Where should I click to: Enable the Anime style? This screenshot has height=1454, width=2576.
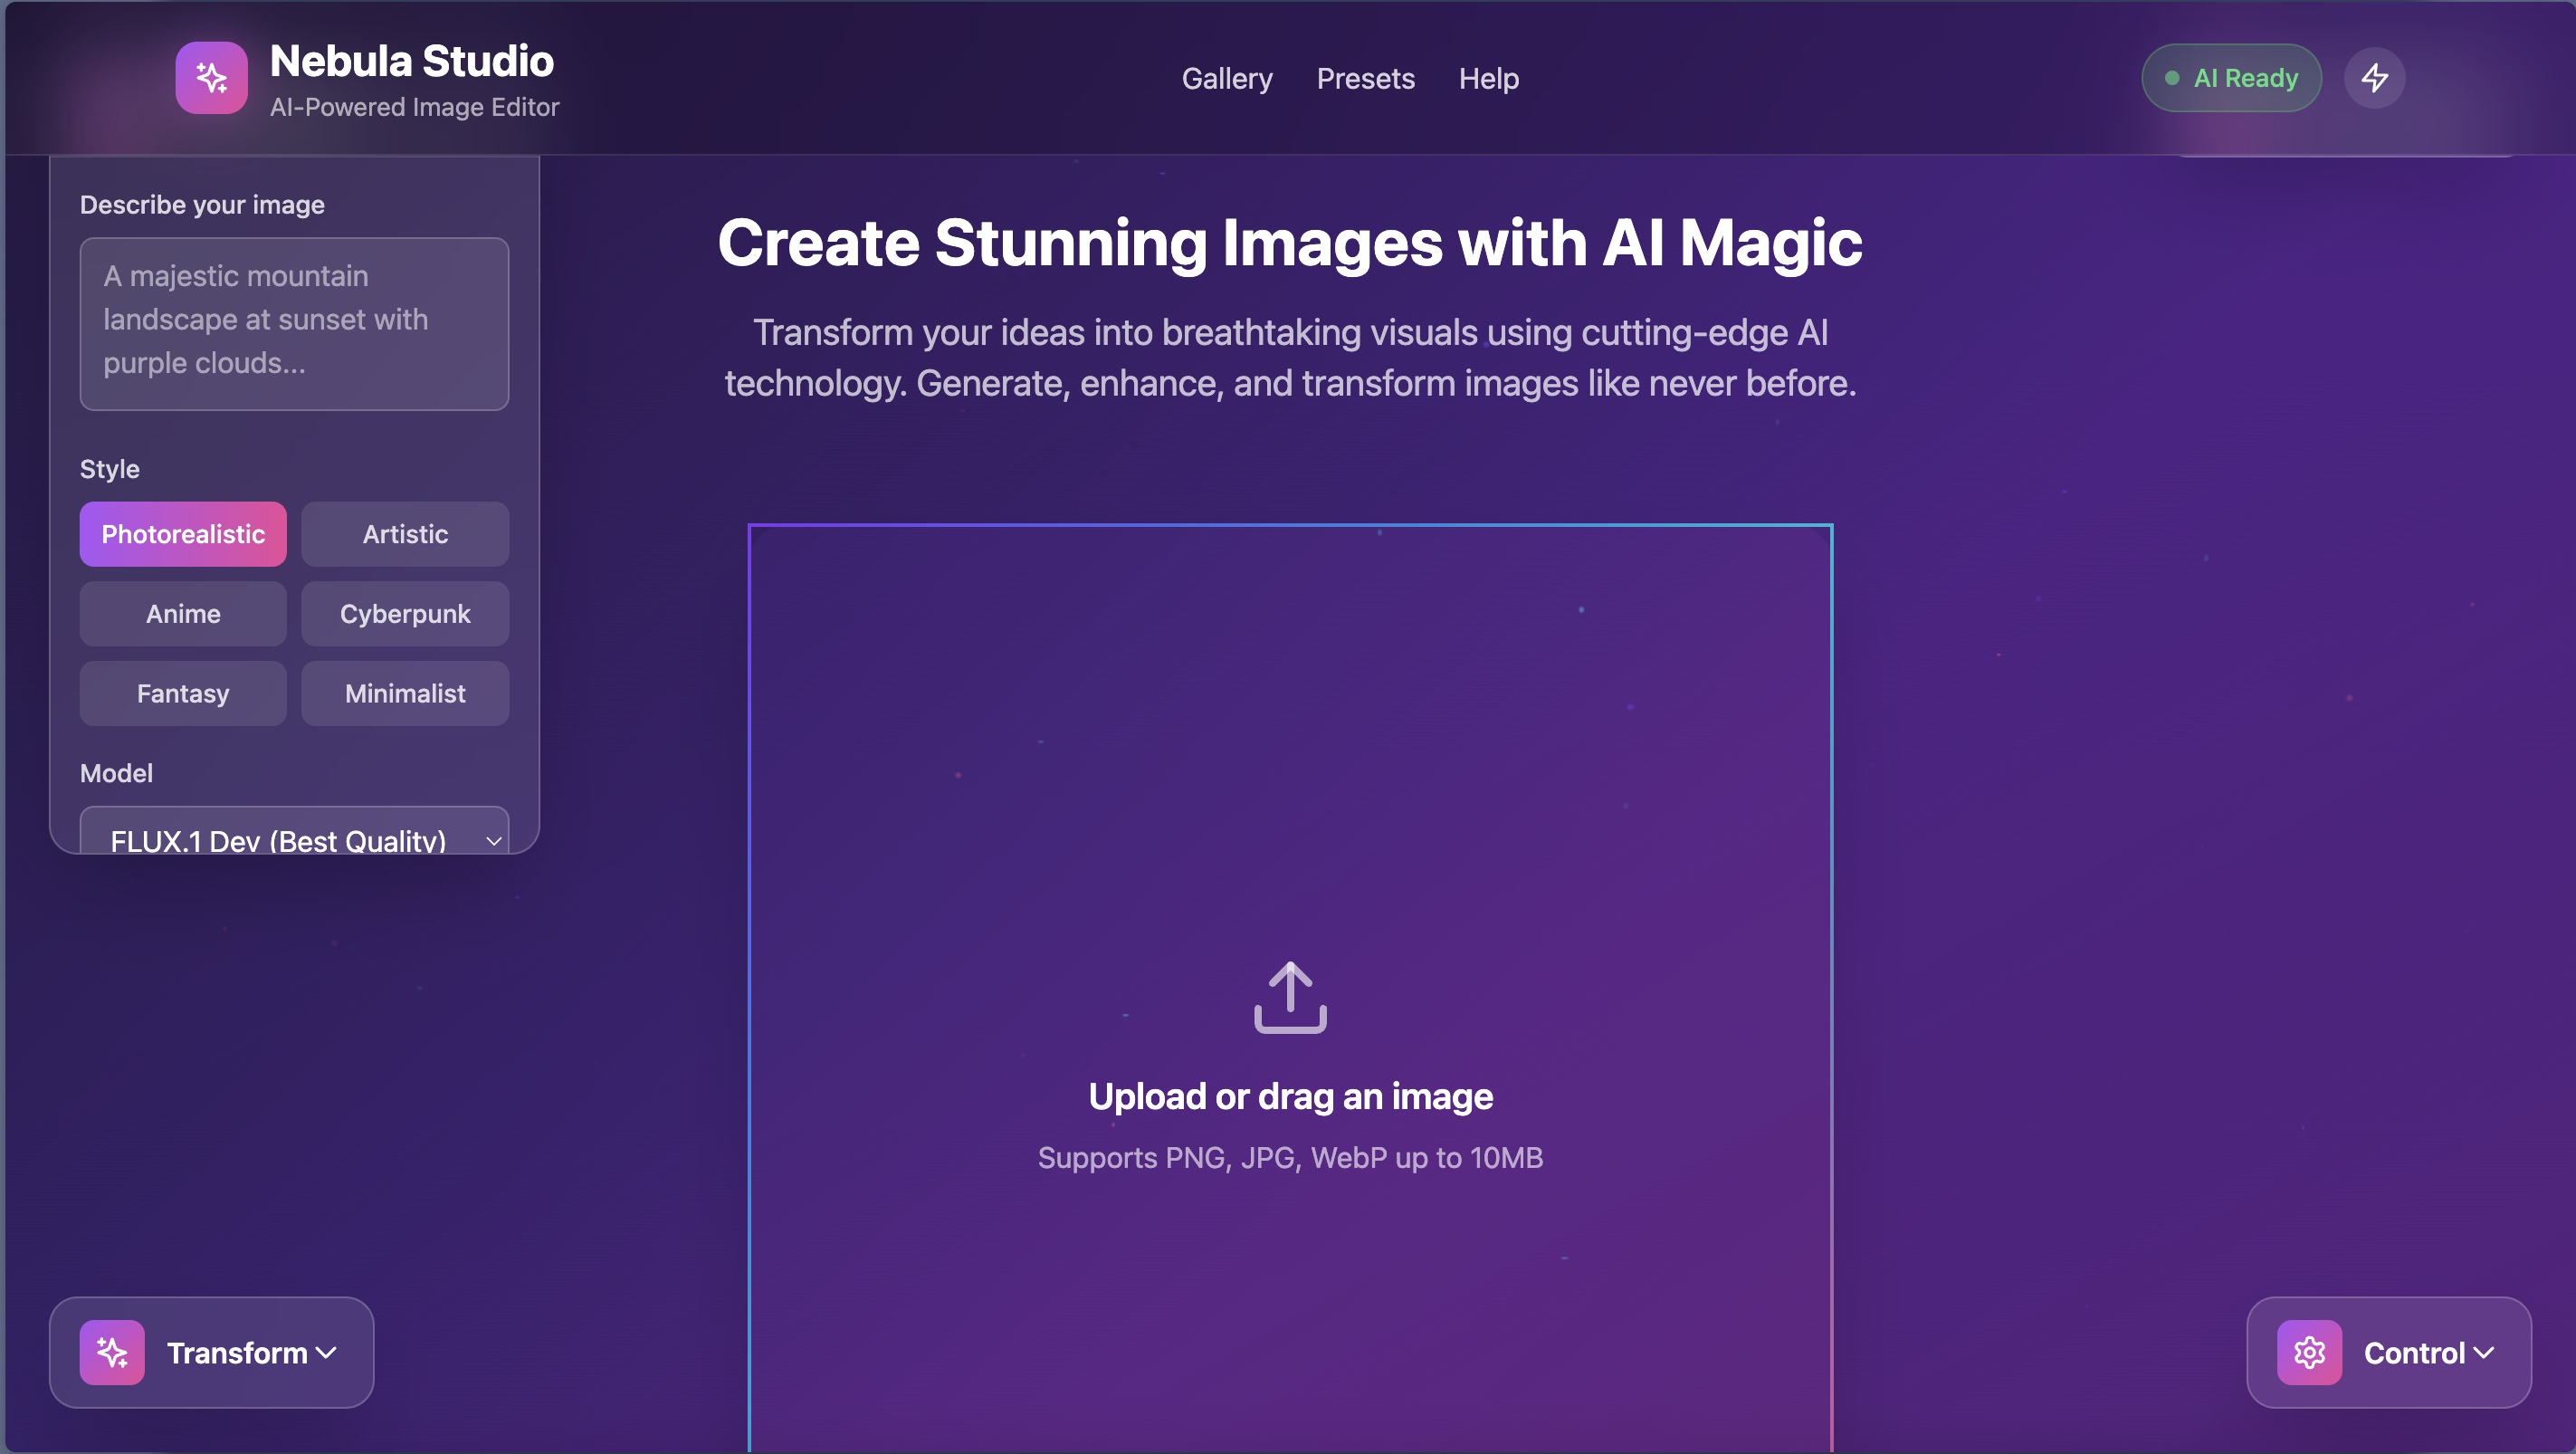coord(183,613)
